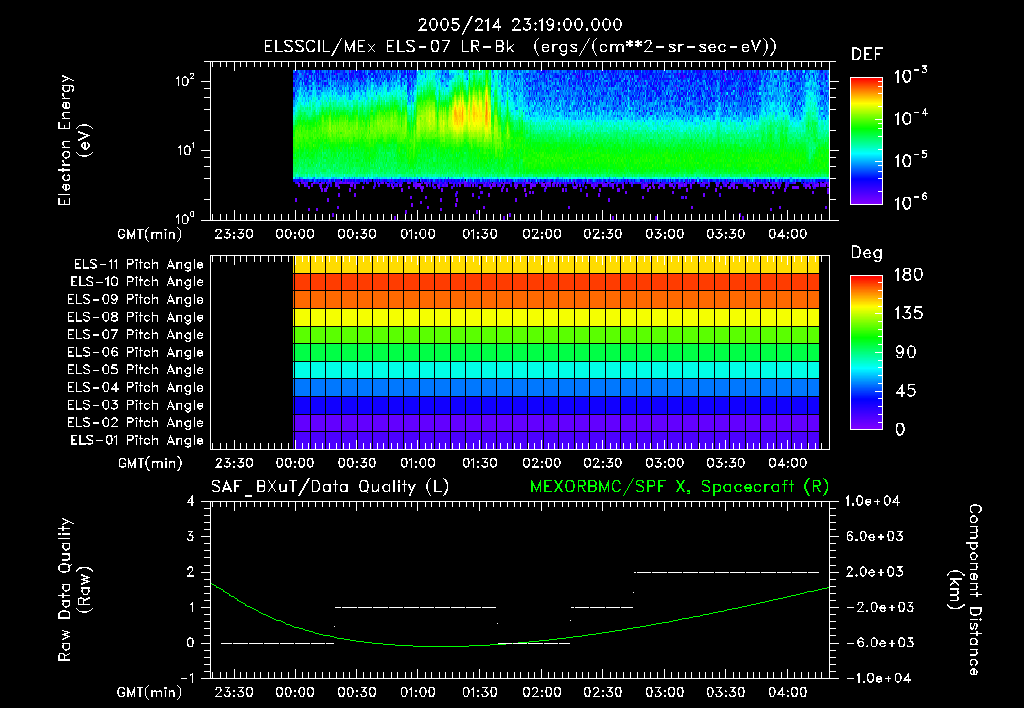Image resolution: width=1024 pixels, height=708 pixels.
Task: Select the ELS-07 Pitch Angle row label
Action: coord(136,334)
